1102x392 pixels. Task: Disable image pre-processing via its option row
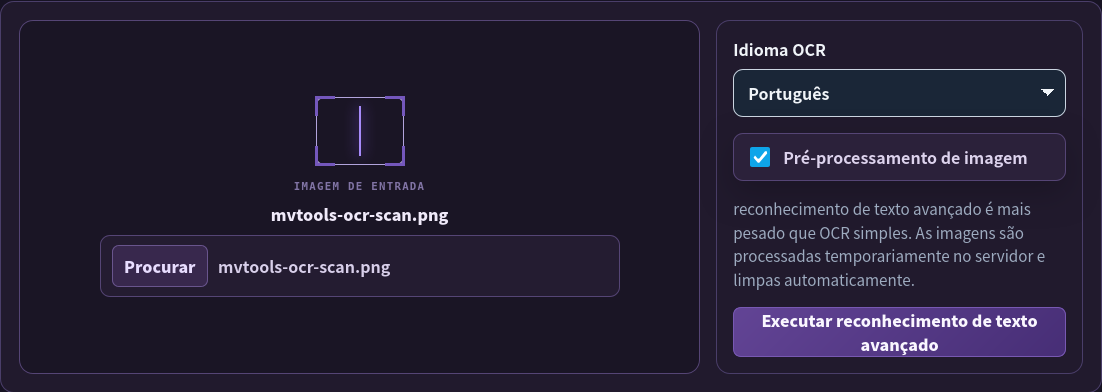tap(899, 157)
